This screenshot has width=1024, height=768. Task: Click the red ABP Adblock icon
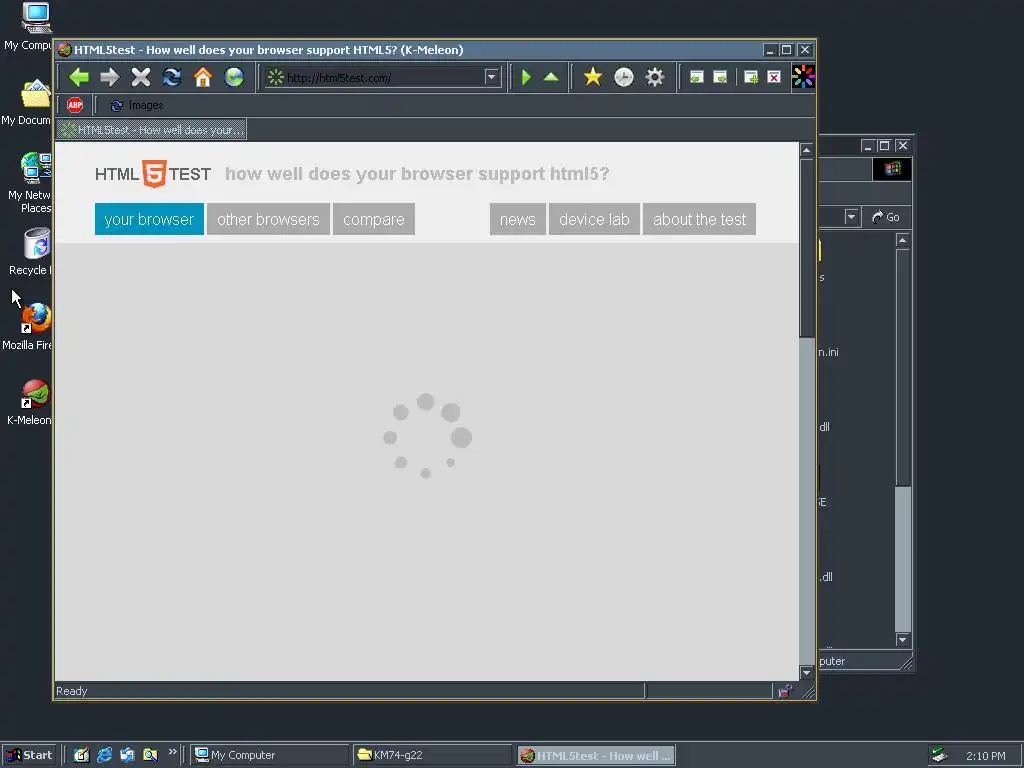pos(75,104)
